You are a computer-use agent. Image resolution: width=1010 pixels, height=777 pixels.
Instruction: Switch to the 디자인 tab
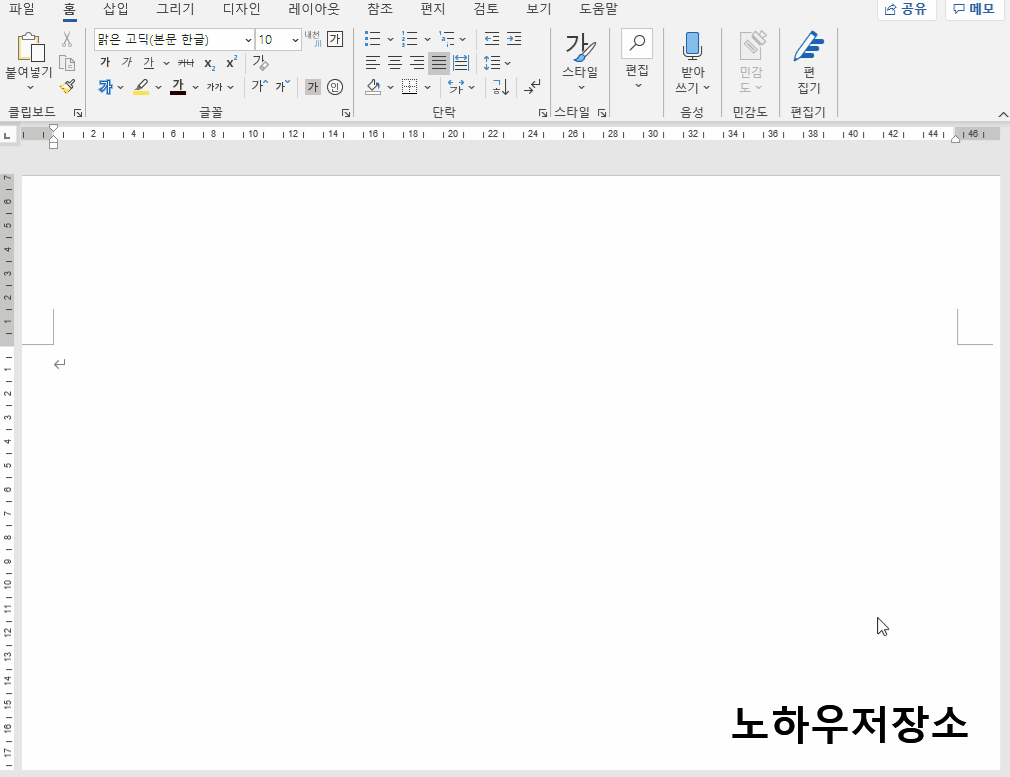coord(242,9)
